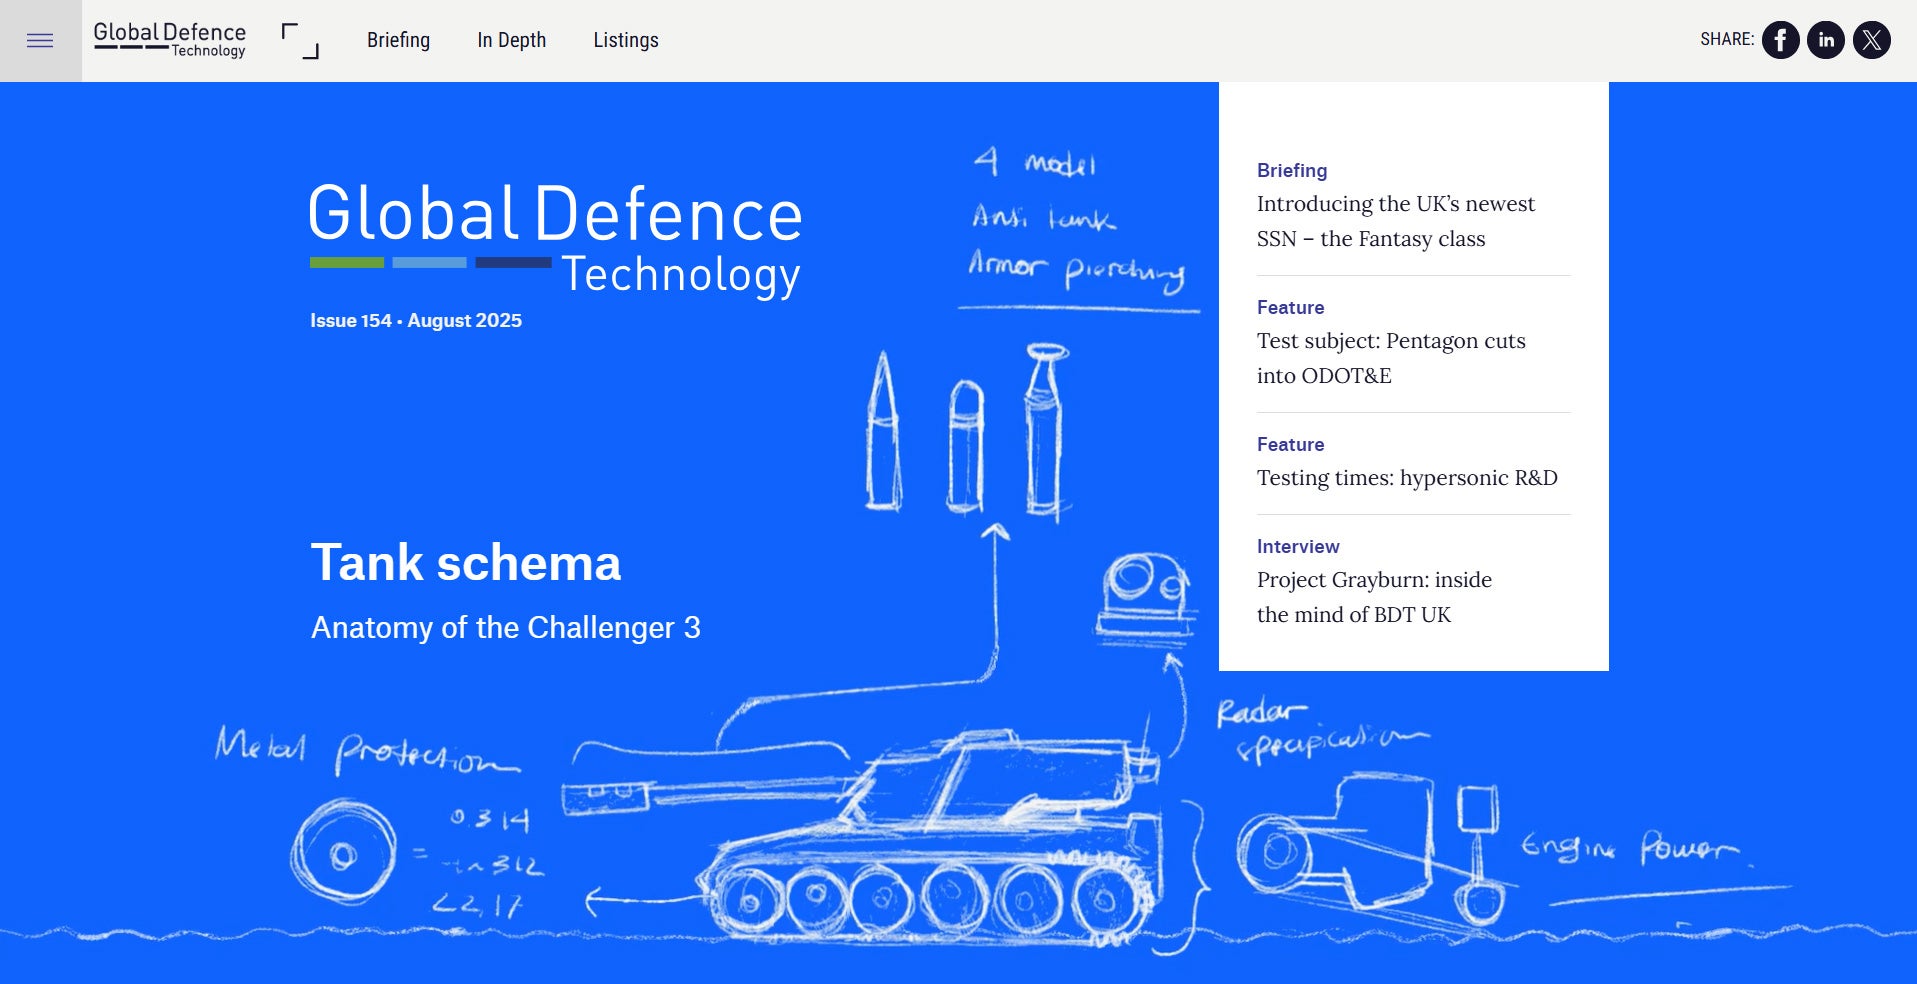Image resolution: width=1917 pixels, height=984 pixels.
Task: Click the Global Defence Technology cover logo
Action: click(x=555, y=235)
